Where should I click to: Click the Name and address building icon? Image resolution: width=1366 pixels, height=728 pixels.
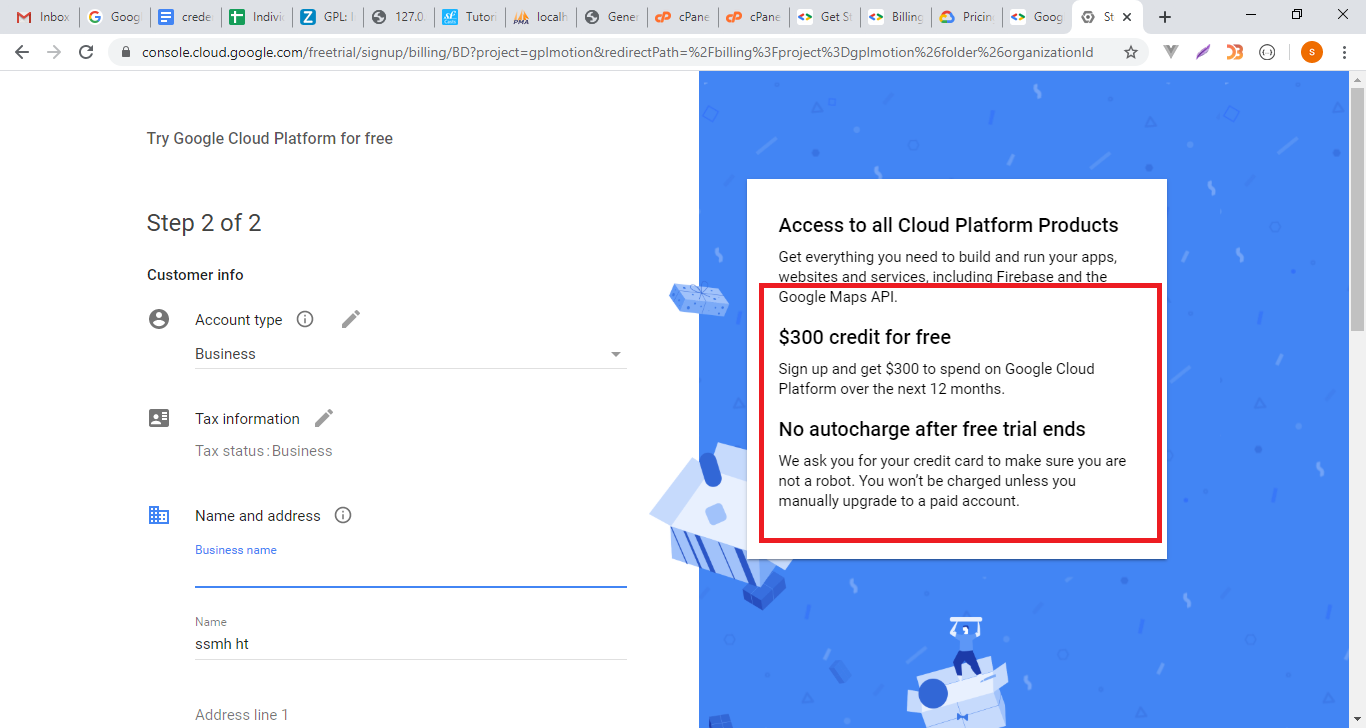(159, 515)
